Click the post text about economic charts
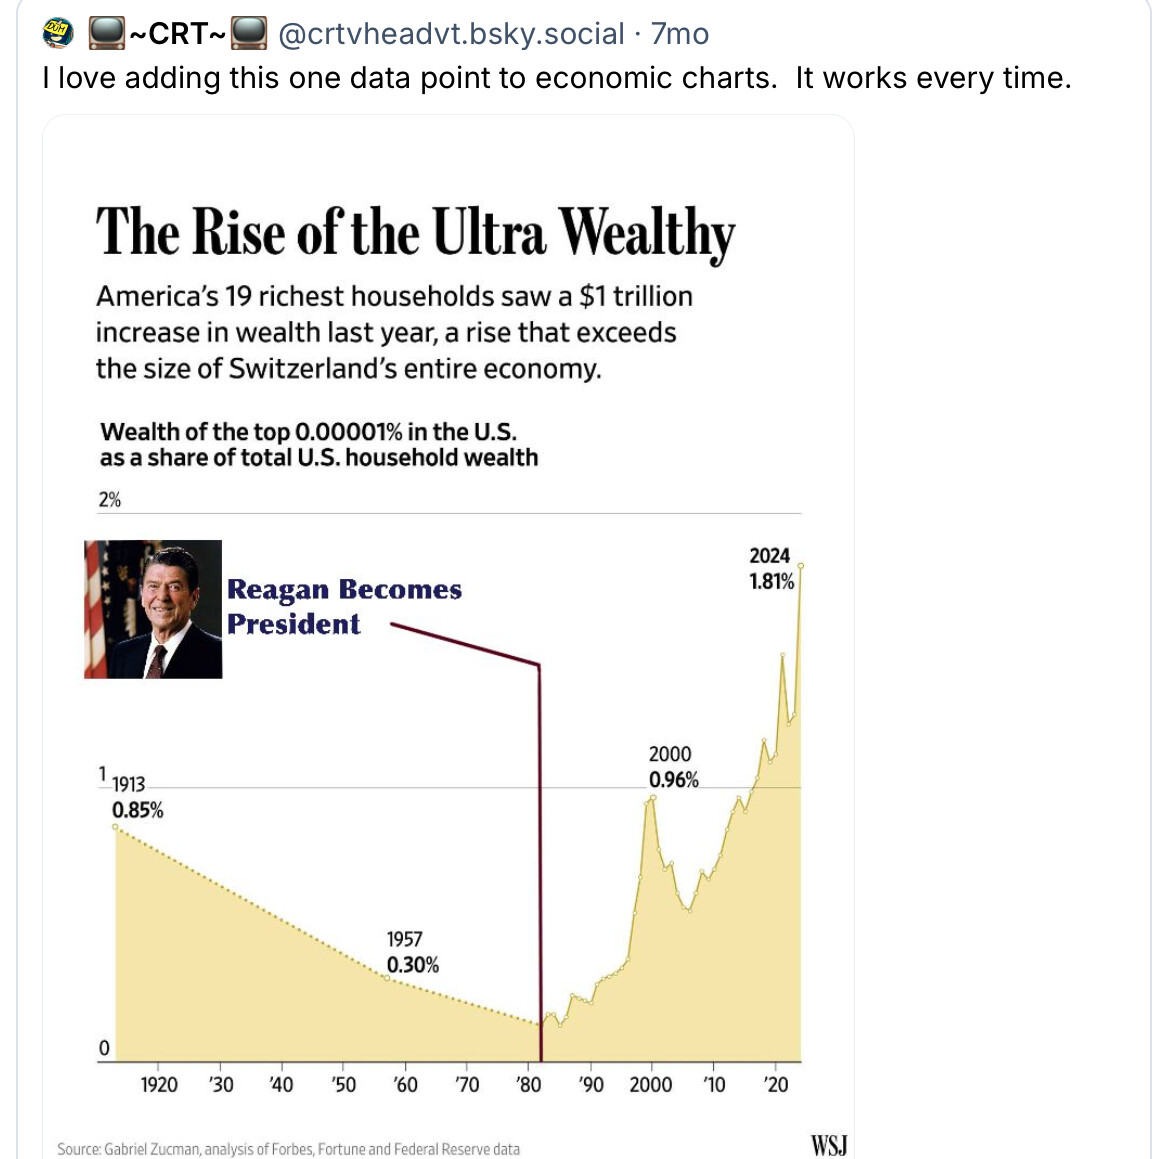The height and width of the screenshot is (1159, 1163). pos(556,78)
